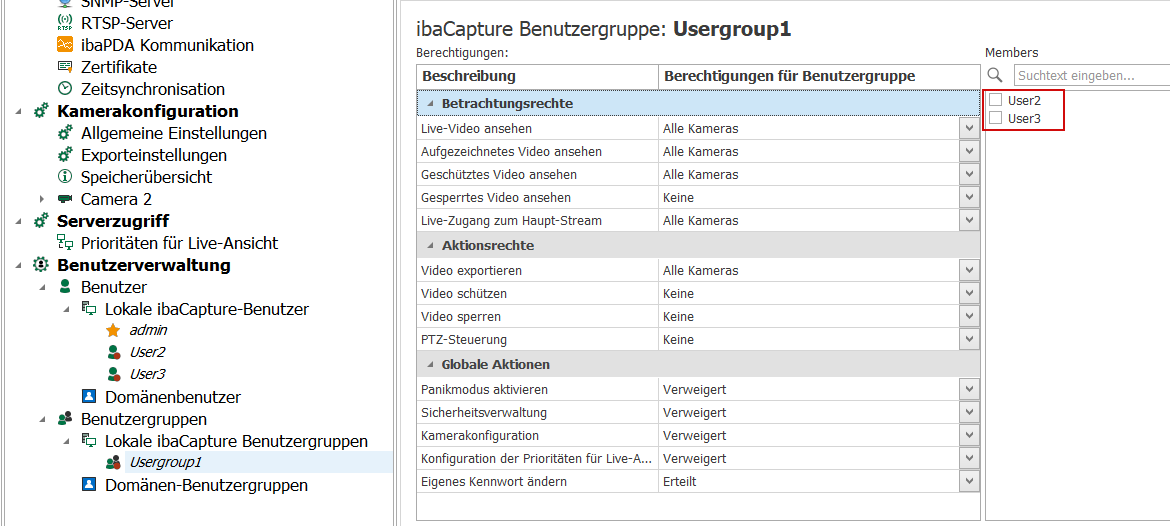Check the User3 member checkbox
The height and width of the screenshot is (526, 1170).
pyautogui.click(x=995, y=118)
